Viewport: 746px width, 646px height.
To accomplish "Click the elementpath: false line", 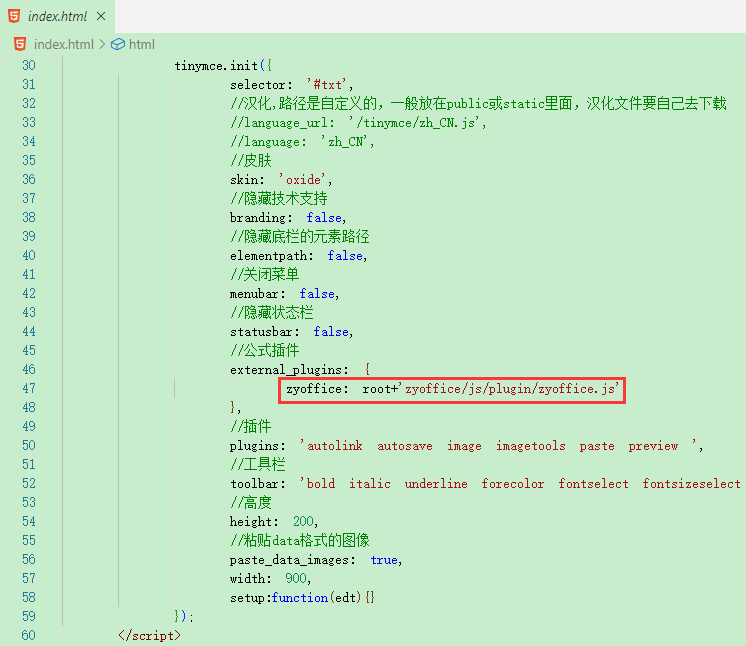I will point(298,256).
